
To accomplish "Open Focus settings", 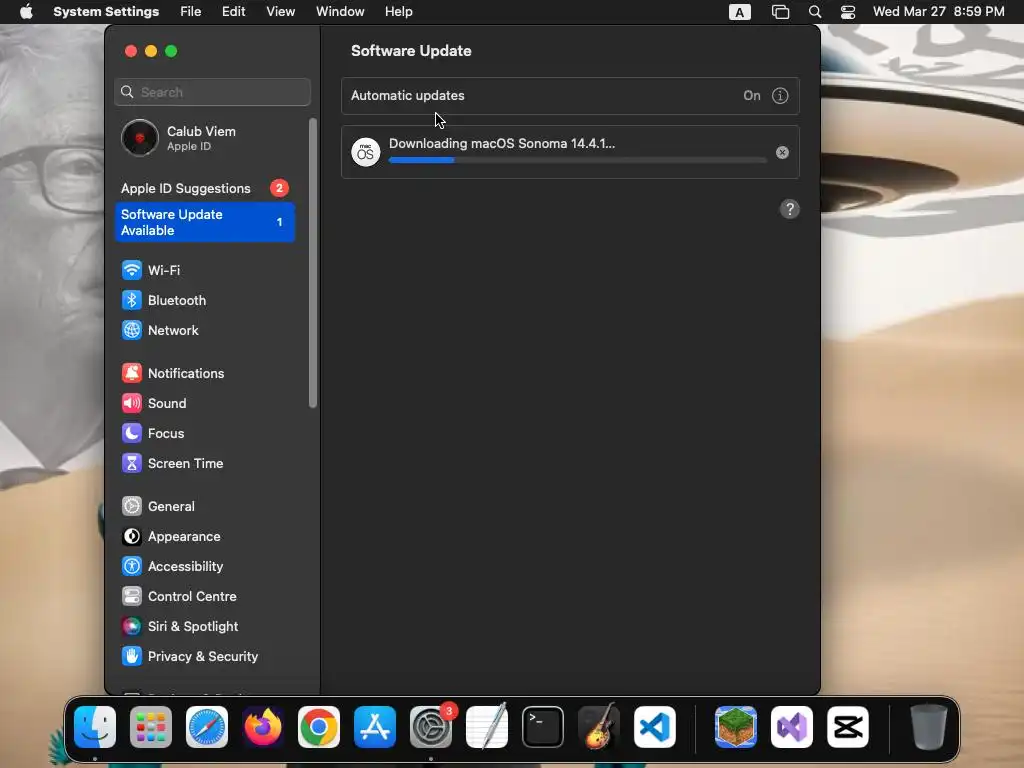I will (x=204, y=434).
